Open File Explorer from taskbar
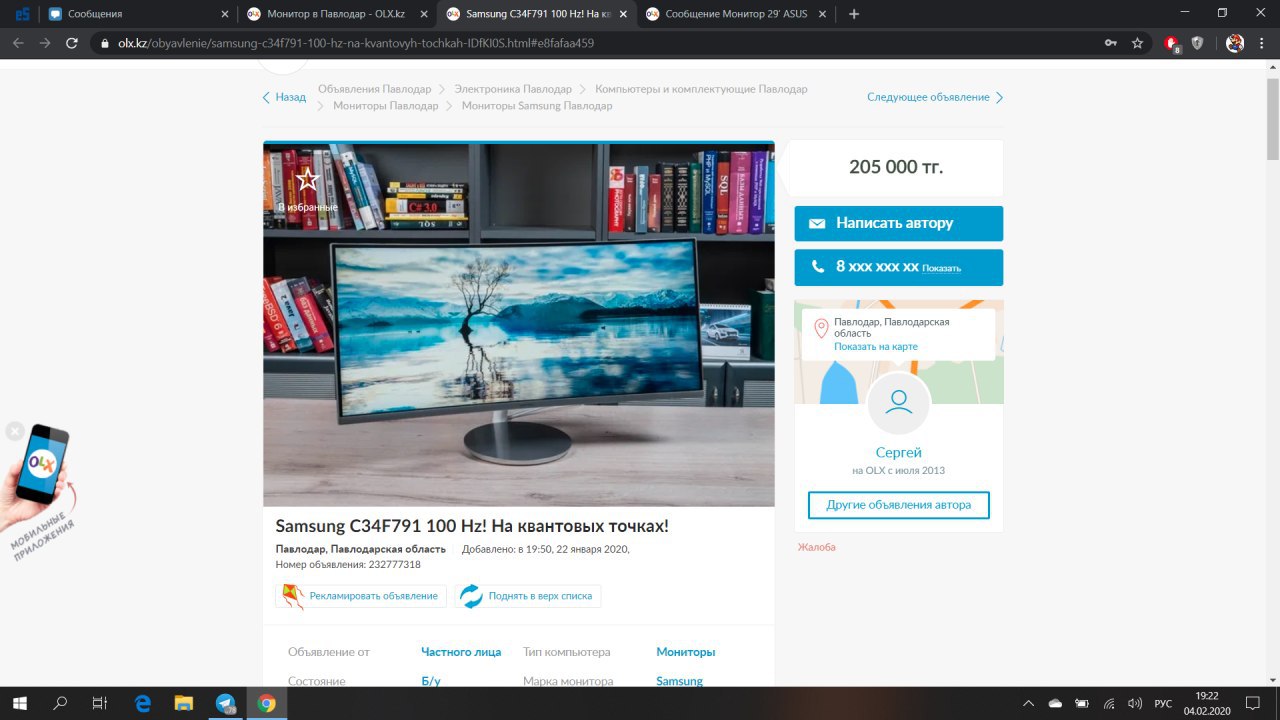This screenshot has height=720, width=1280. (183, 703)
